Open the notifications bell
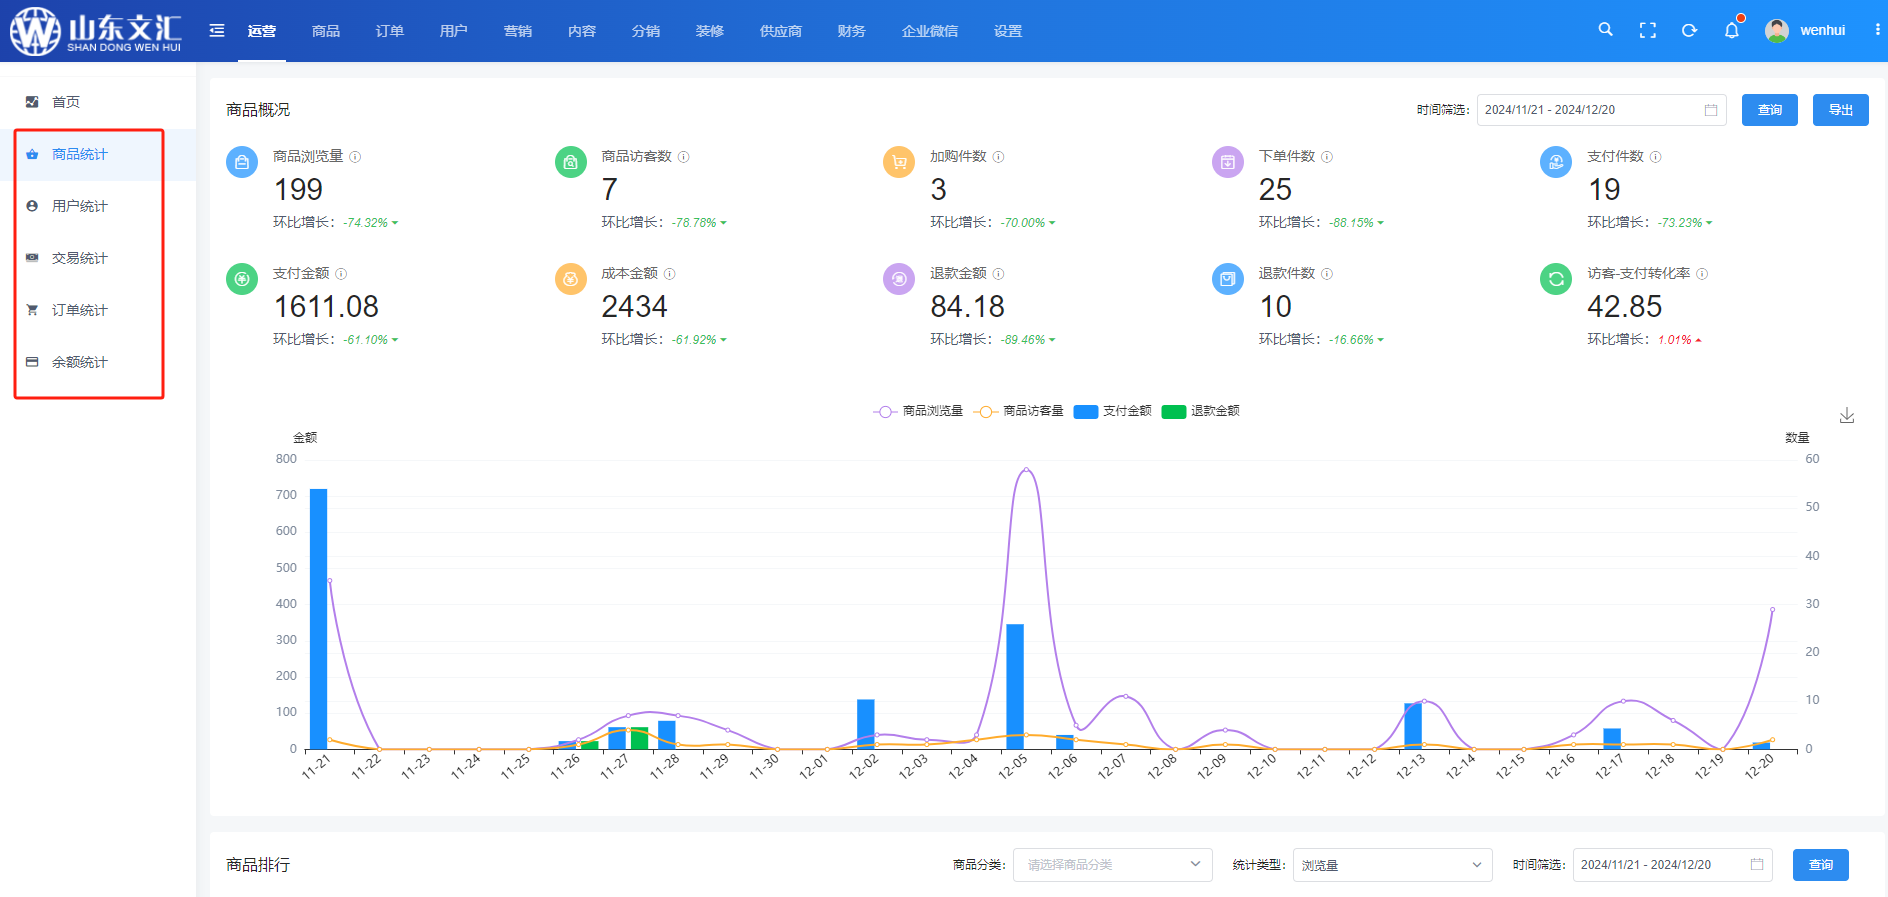This screenshot has height=897, width=1888. click(1732, 30)
